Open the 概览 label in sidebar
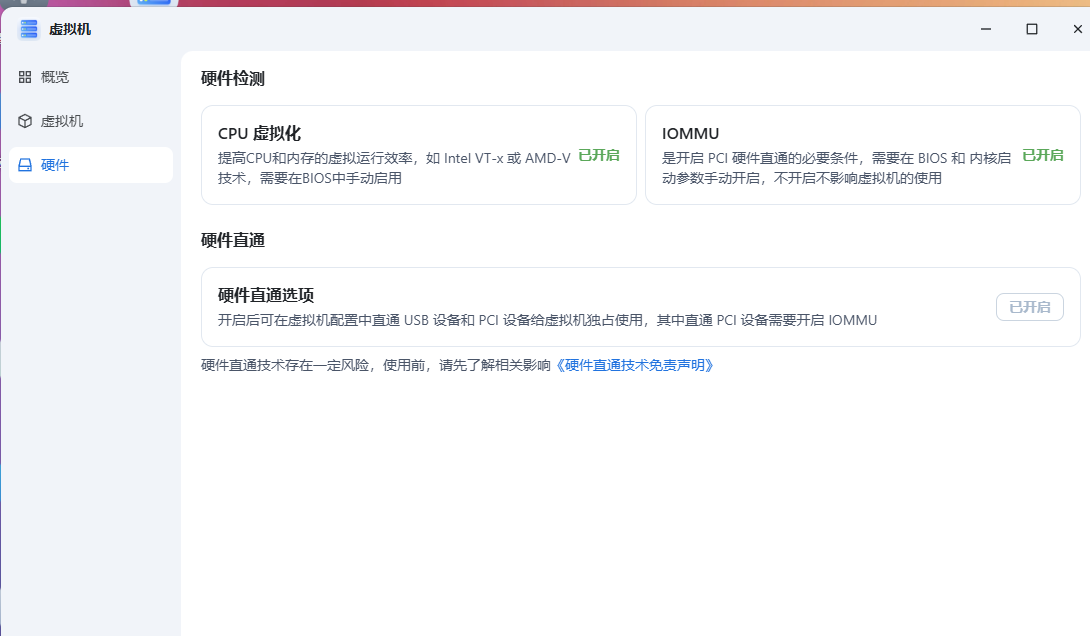The width and height of the screenshot is (1090, 636). pyautogui.click(x=55, y=77)
